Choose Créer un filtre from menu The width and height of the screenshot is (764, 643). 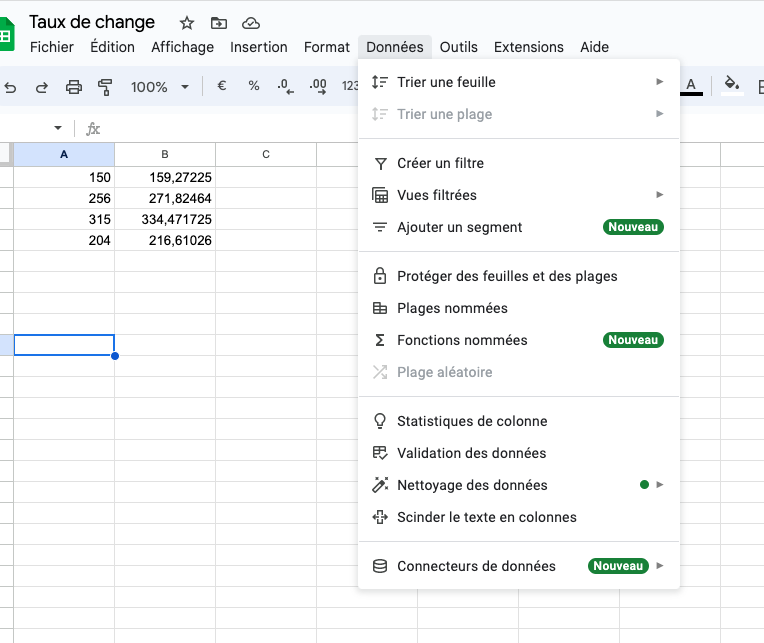point(519,163)
